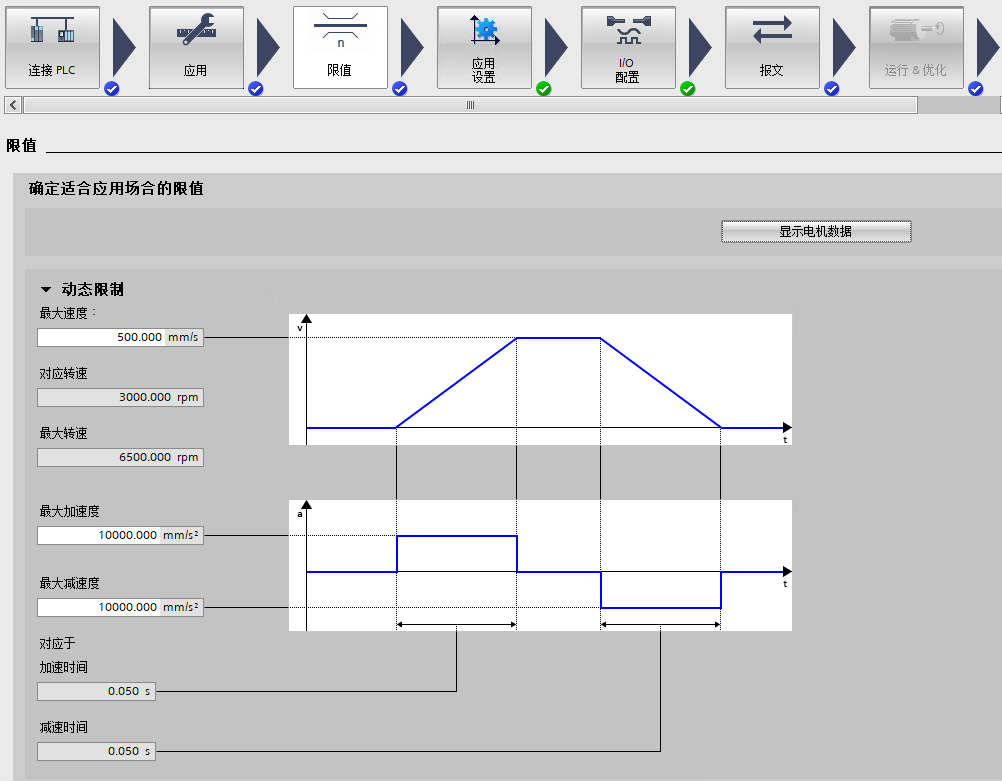The width and height of the screenshot is (1002, 781).
Task: Click the 最大减速度 label
Action: [x=70, y=584]
